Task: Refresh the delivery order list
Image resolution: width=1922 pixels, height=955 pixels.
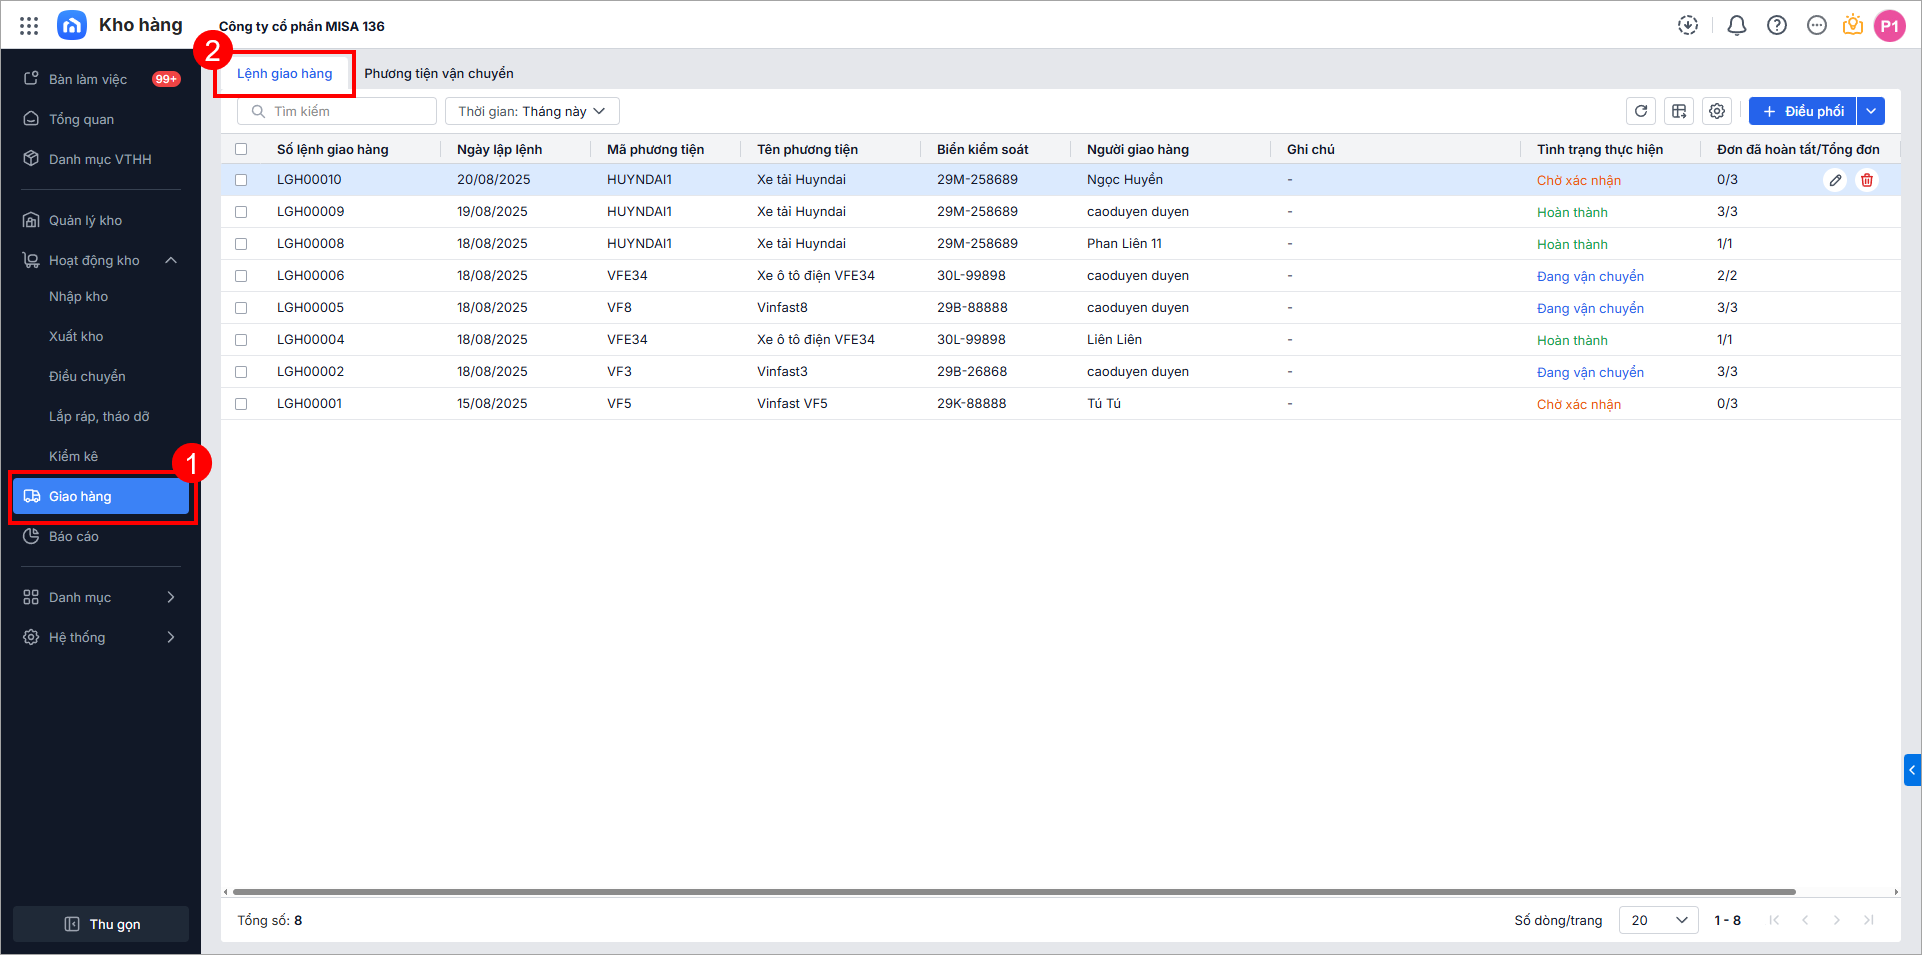Action: [1641, 111]
